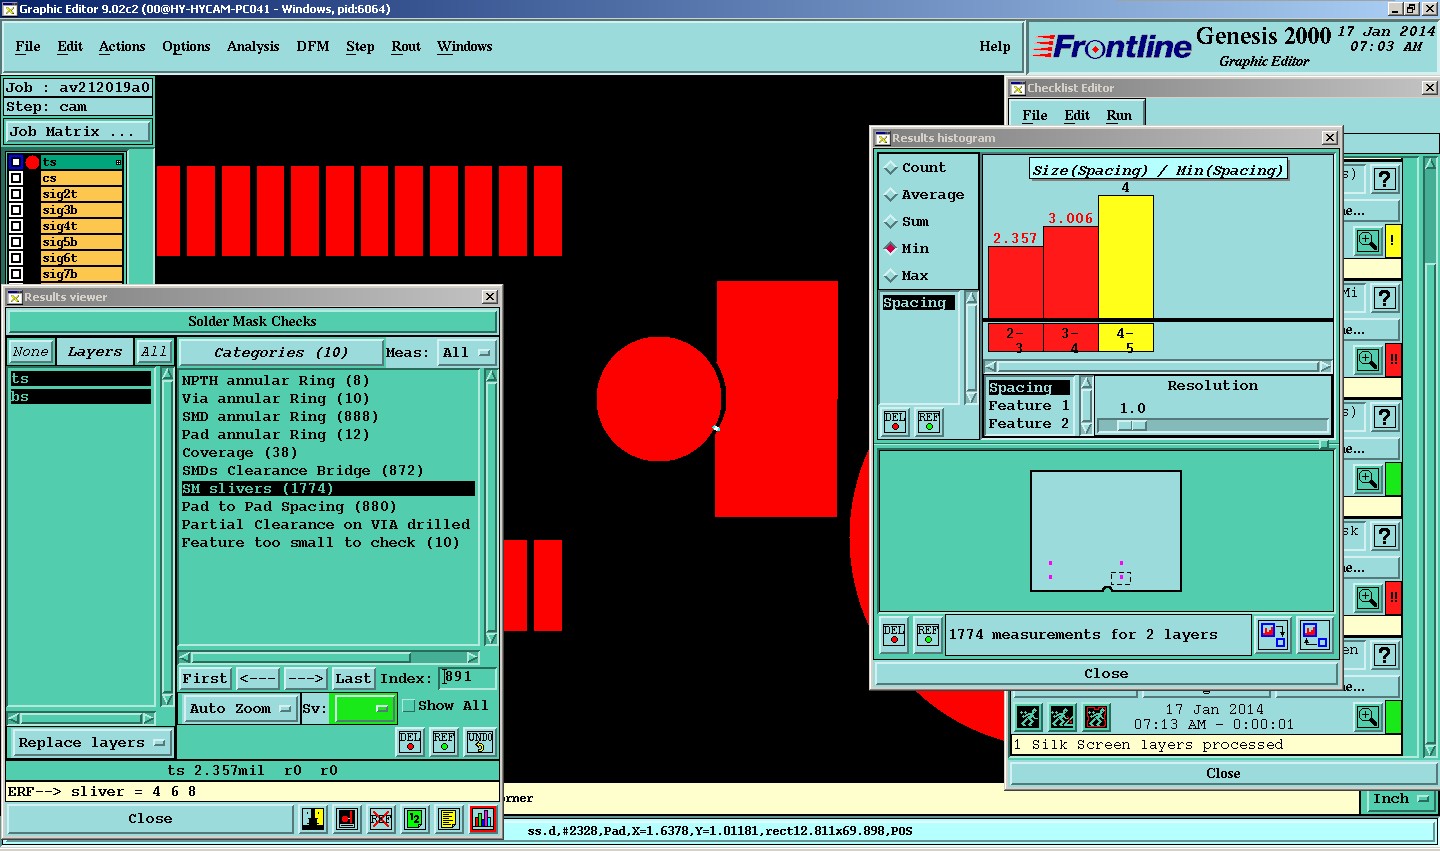The image size is (1440, 851).
Task: Select the Pad to Pad Spacing (880) category
Action: click(288, 506)
